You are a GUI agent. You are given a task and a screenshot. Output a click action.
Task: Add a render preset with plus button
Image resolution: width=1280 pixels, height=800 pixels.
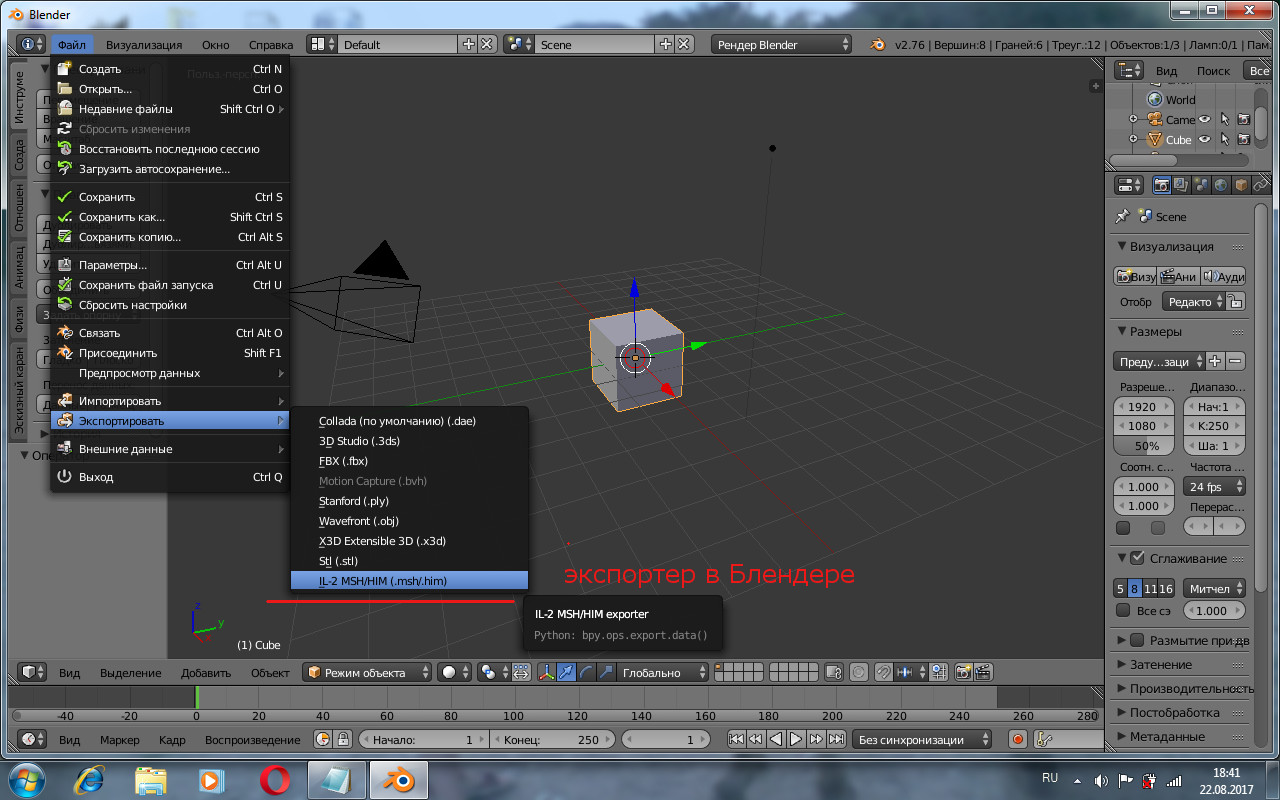coord(1216,361)
